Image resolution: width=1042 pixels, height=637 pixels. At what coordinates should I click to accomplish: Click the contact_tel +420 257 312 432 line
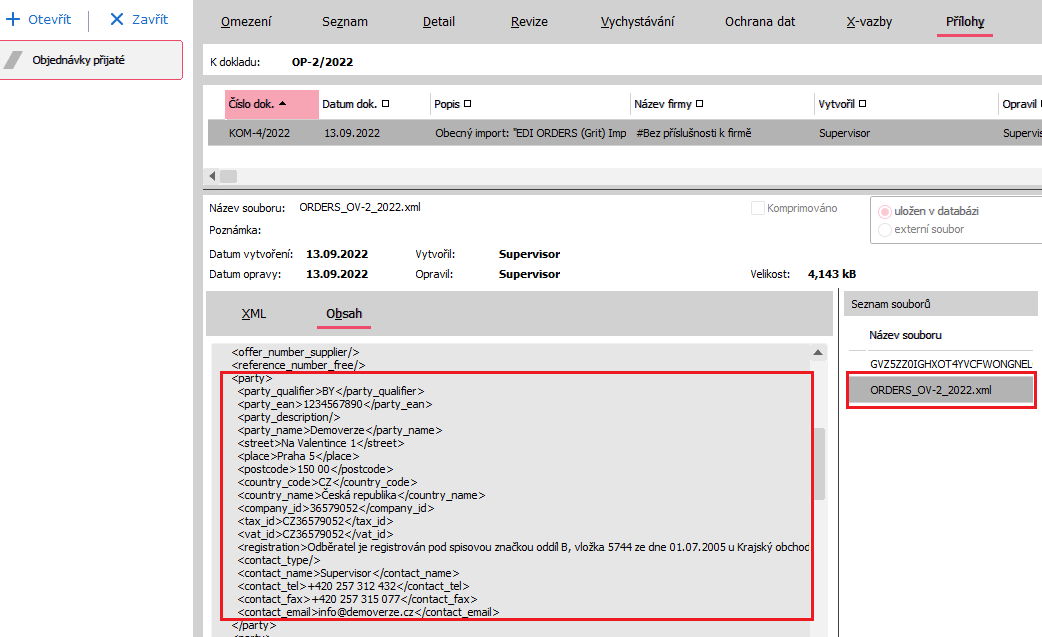pyautogui.click(x=354, y=586)
